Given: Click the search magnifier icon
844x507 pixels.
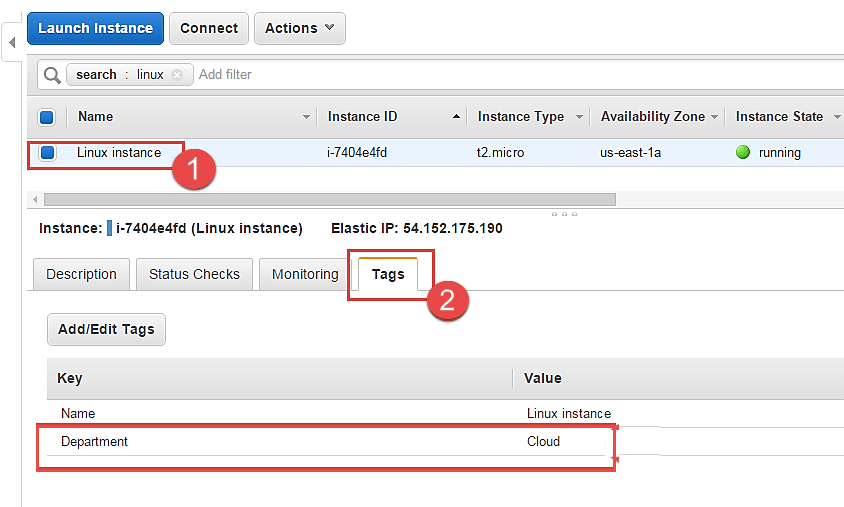Looking at the screenshot, I should pyautogui.click(x=52, y=75).
